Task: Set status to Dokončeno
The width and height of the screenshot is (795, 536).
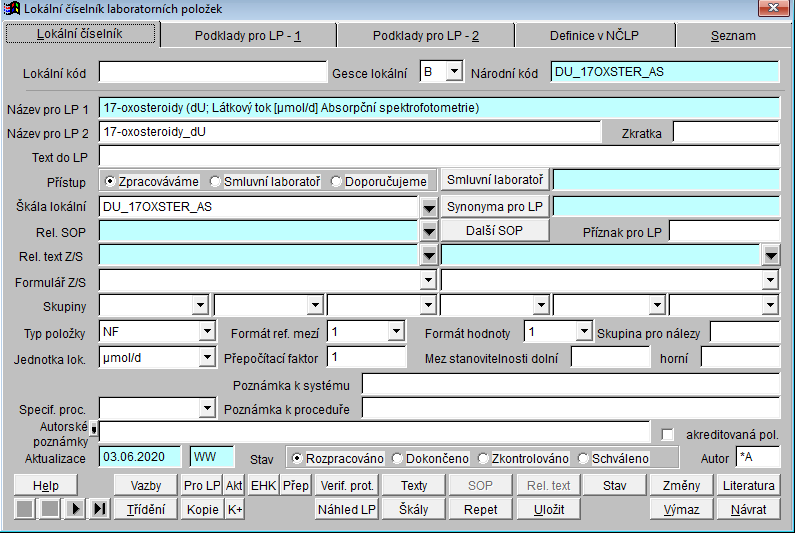Action: 397,458
